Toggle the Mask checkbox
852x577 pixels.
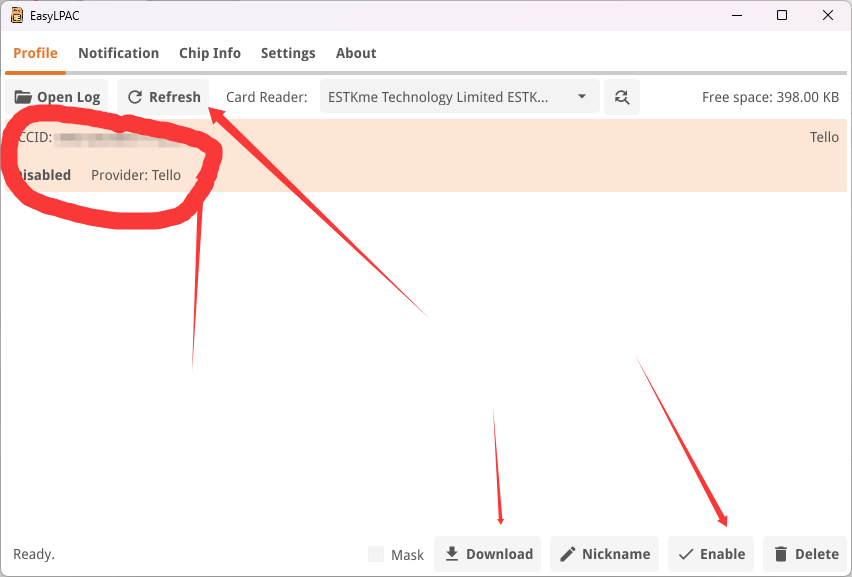[x=376, y=554]
